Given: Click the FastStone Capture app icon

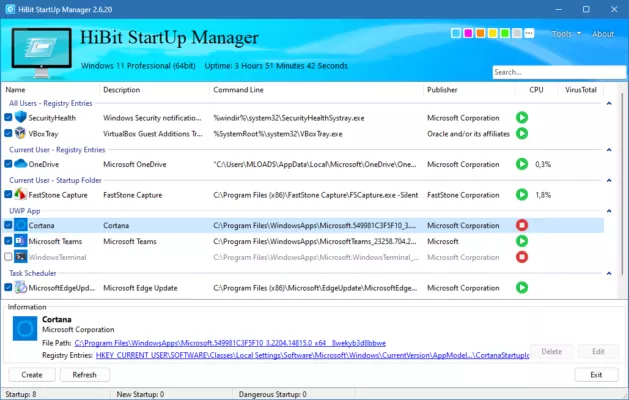Looking at the screenshot, I should [20, 195].
